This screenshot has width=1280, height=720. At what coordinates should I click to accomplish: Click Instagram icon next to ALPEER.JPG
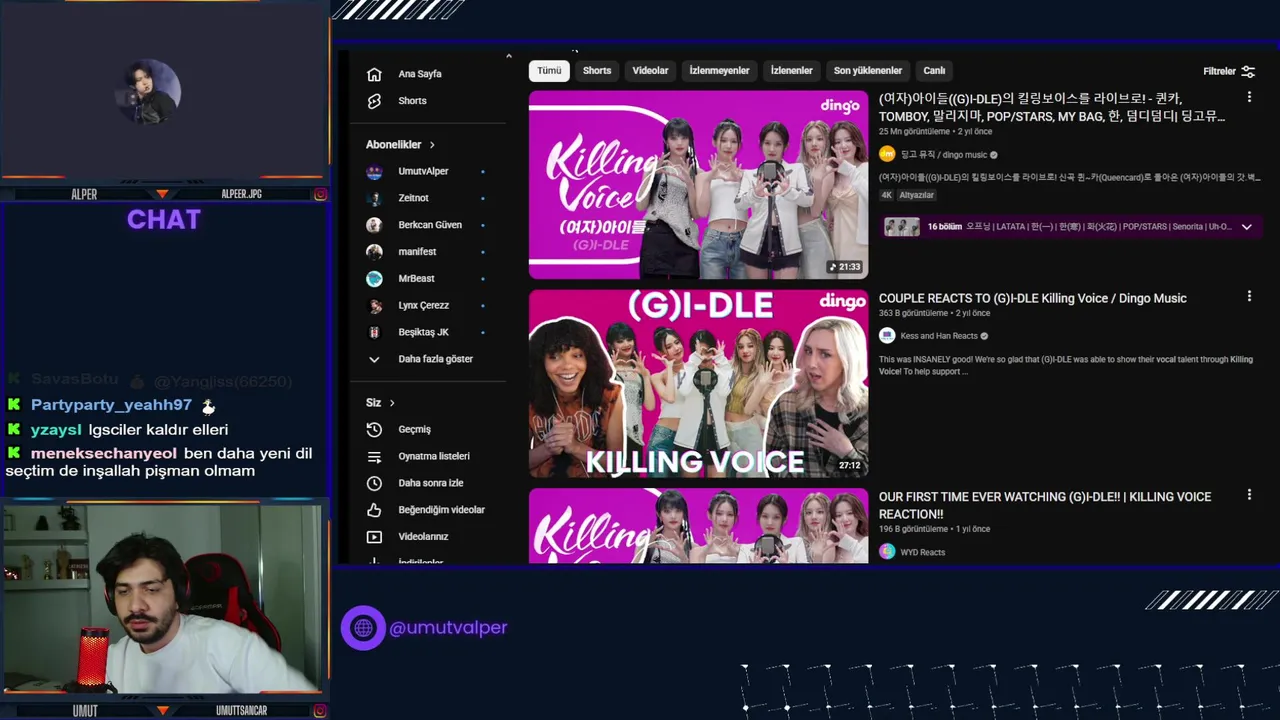click(320, 194)
